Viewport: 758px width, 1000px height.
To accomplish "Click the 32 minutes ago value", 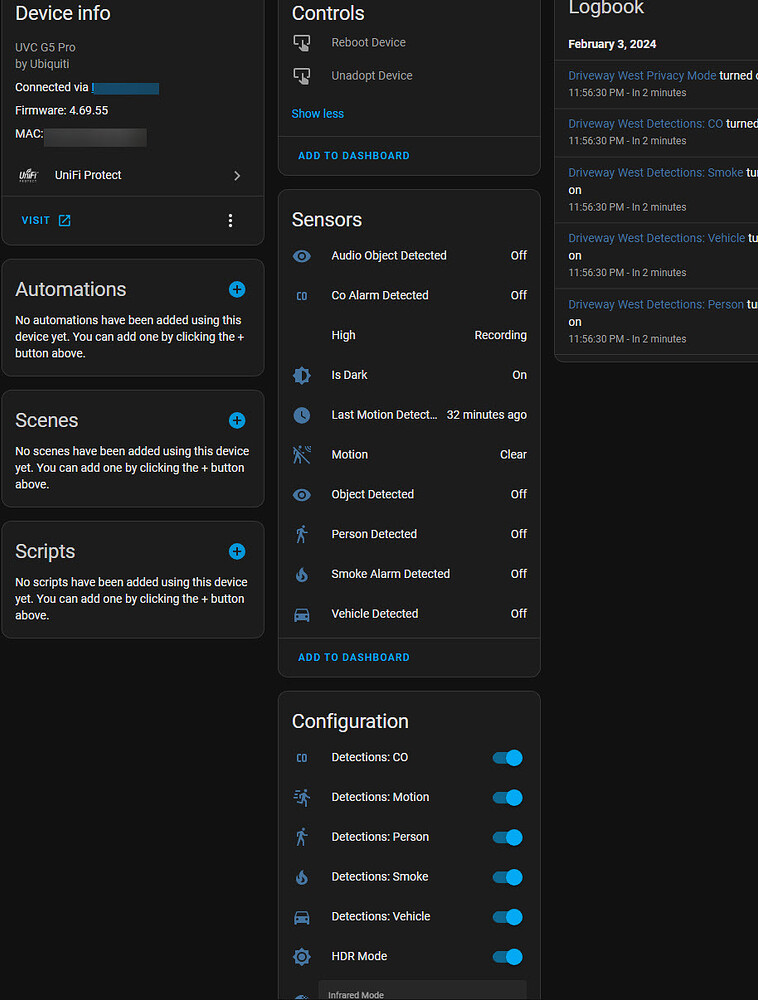I will pos(486,415).
